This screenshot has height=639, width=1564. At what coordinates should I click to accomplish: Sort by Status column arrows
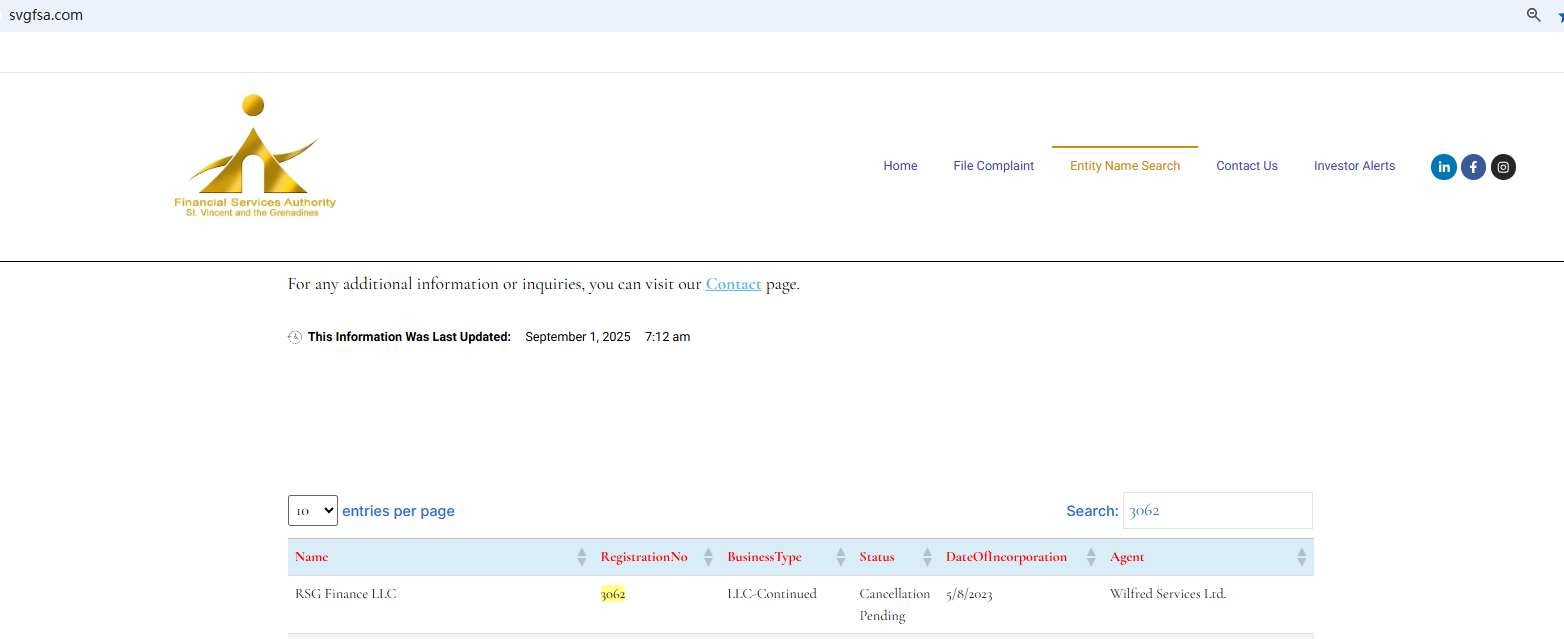click(927, 557)
